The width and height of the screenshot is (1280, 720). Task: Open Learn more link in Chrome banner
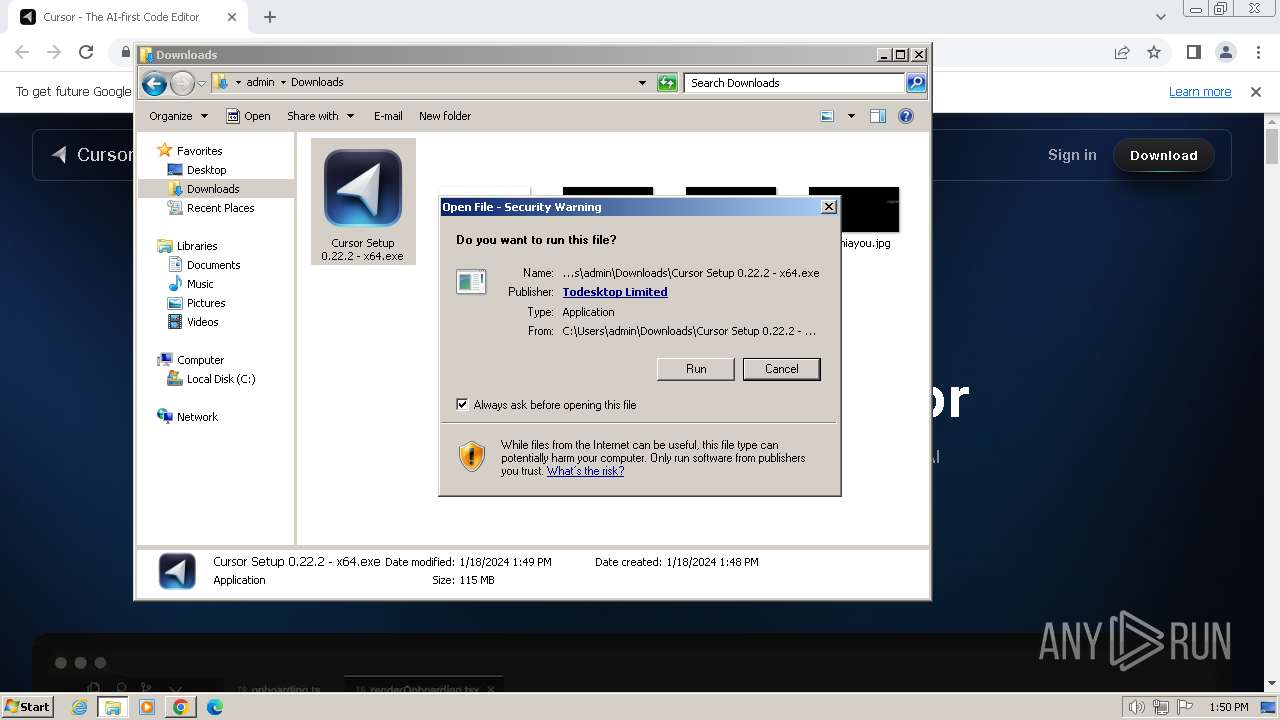tap(1200, 92)
